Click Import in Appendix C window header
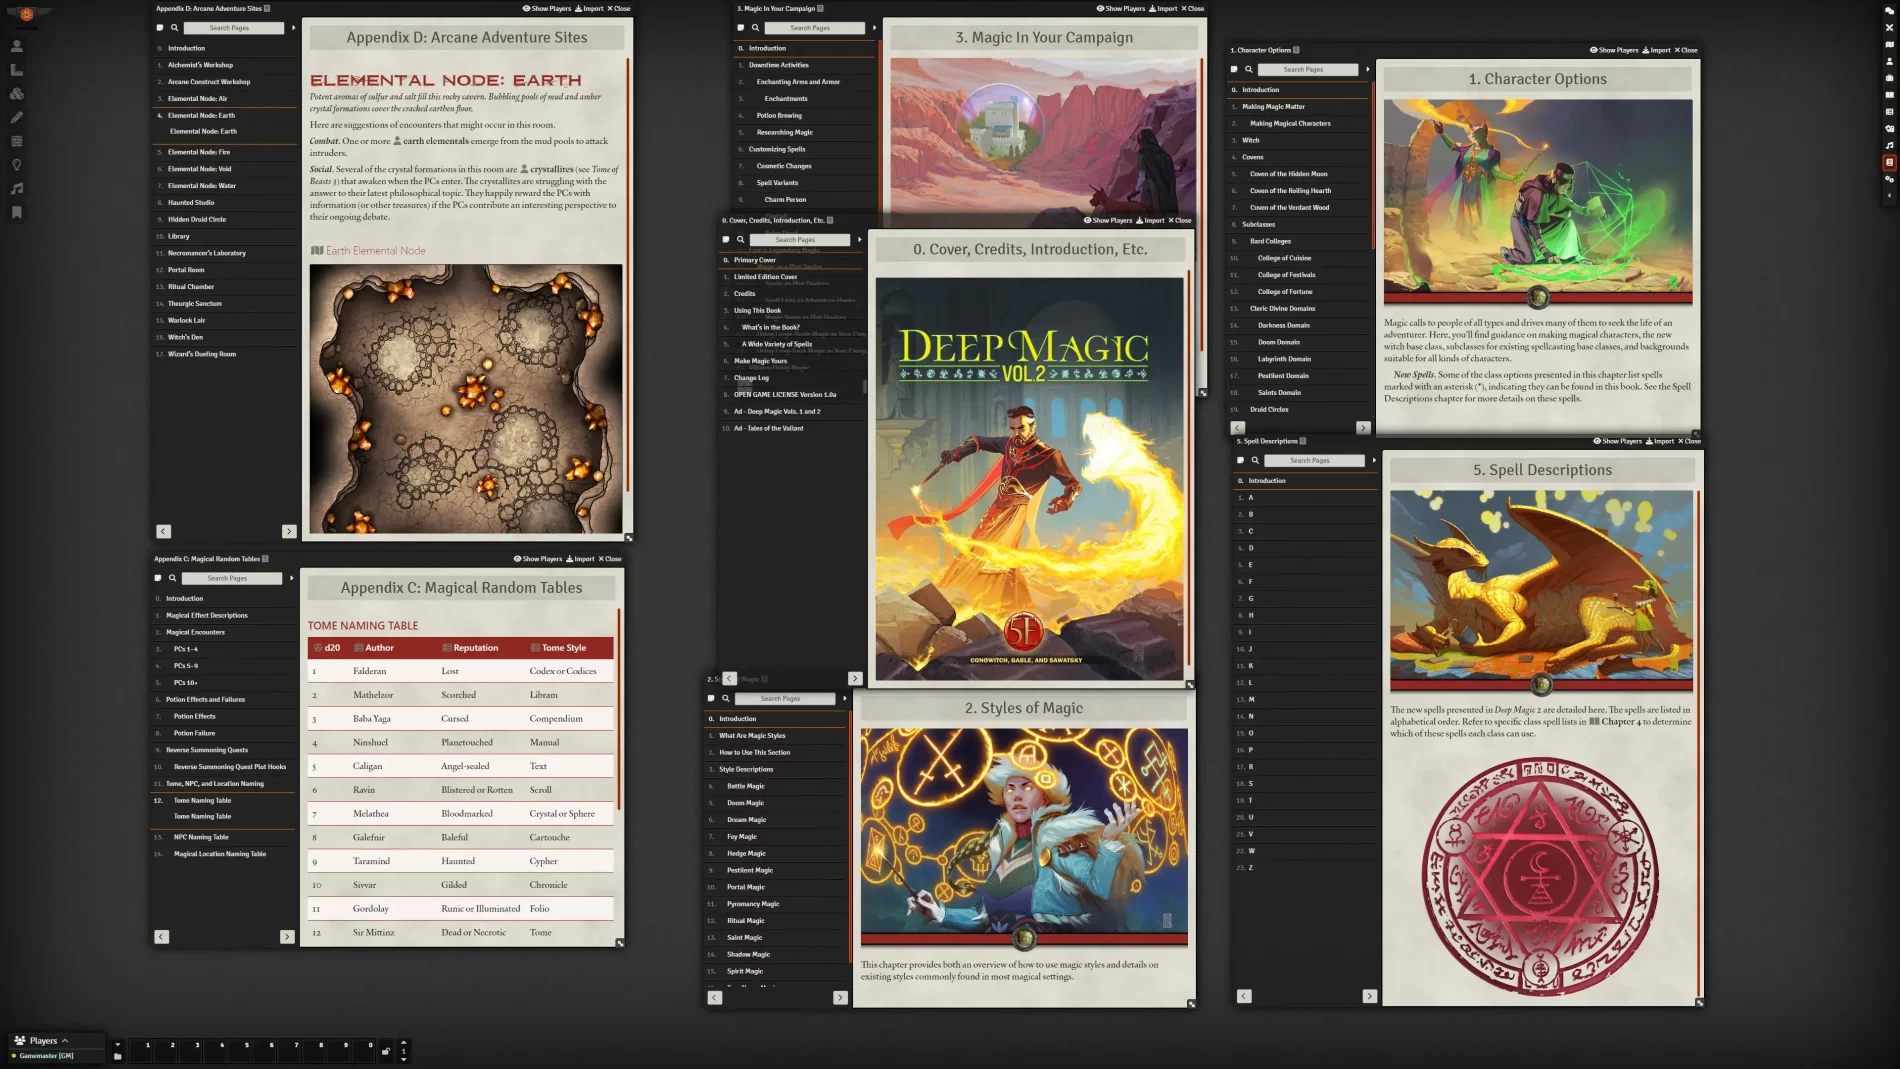The width and height of the screenshot is (1900, 1069). coord(580,559)
